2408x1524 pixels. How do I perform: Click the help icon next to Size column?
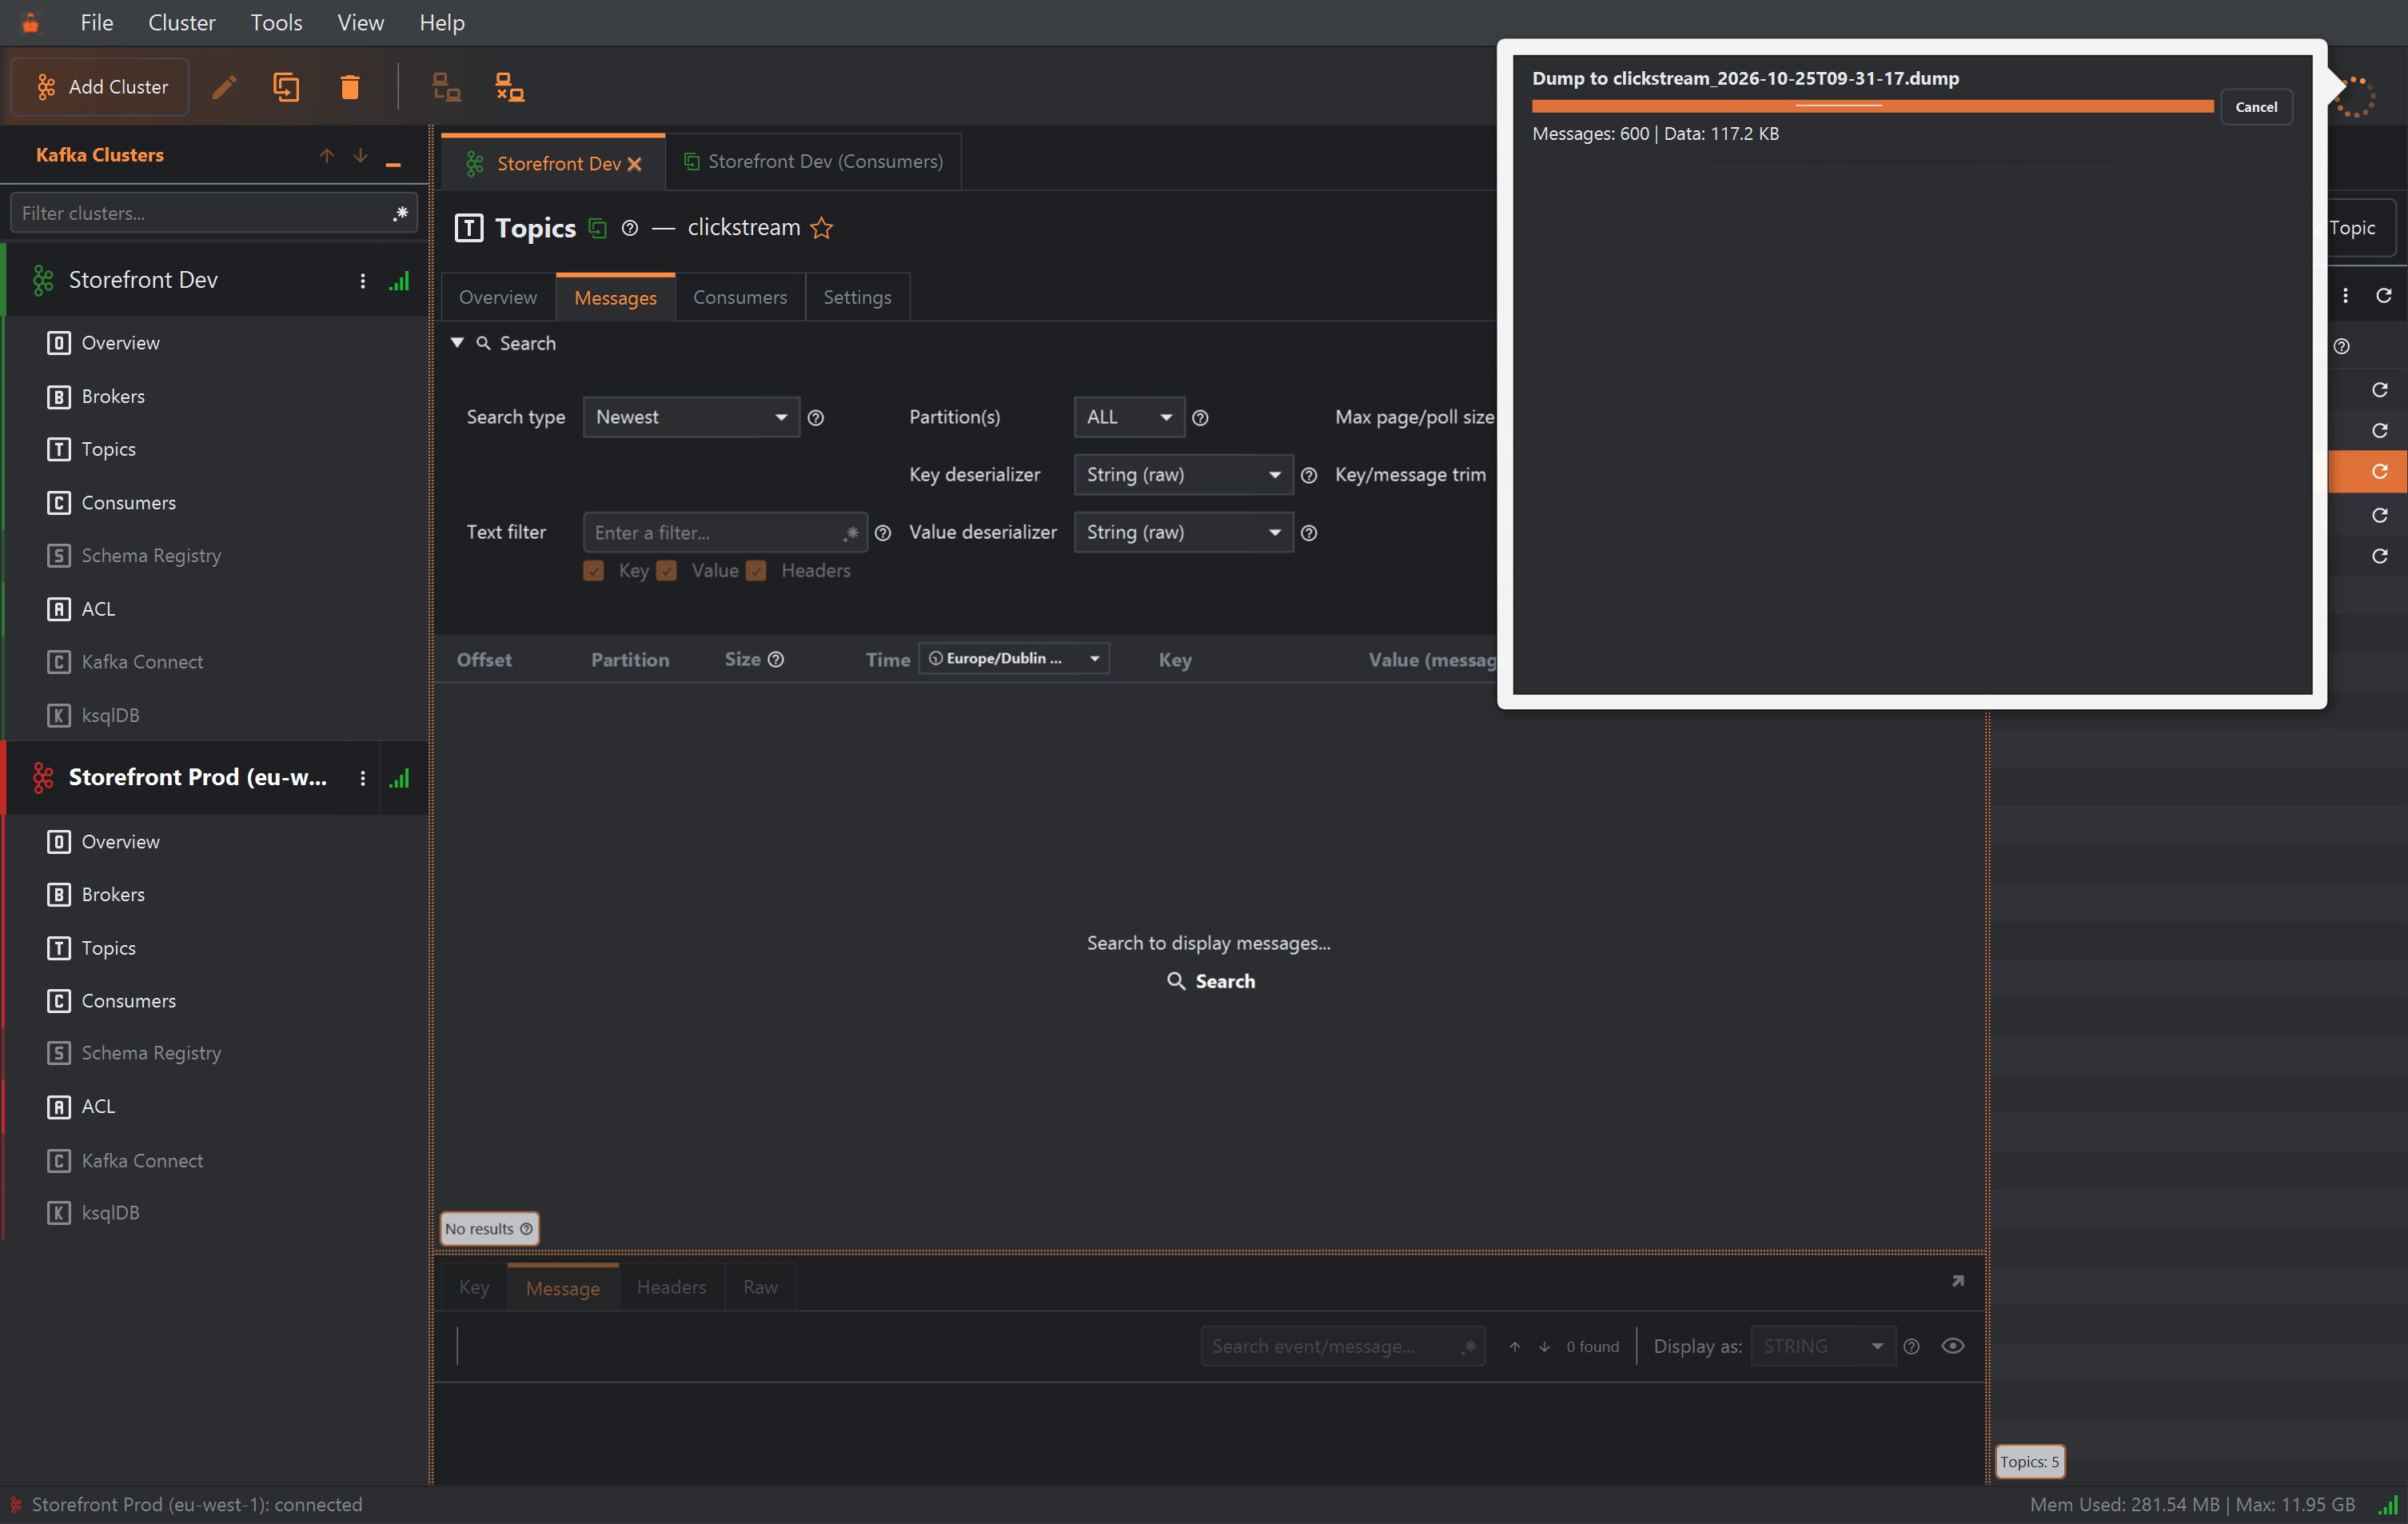coord(776,659)
